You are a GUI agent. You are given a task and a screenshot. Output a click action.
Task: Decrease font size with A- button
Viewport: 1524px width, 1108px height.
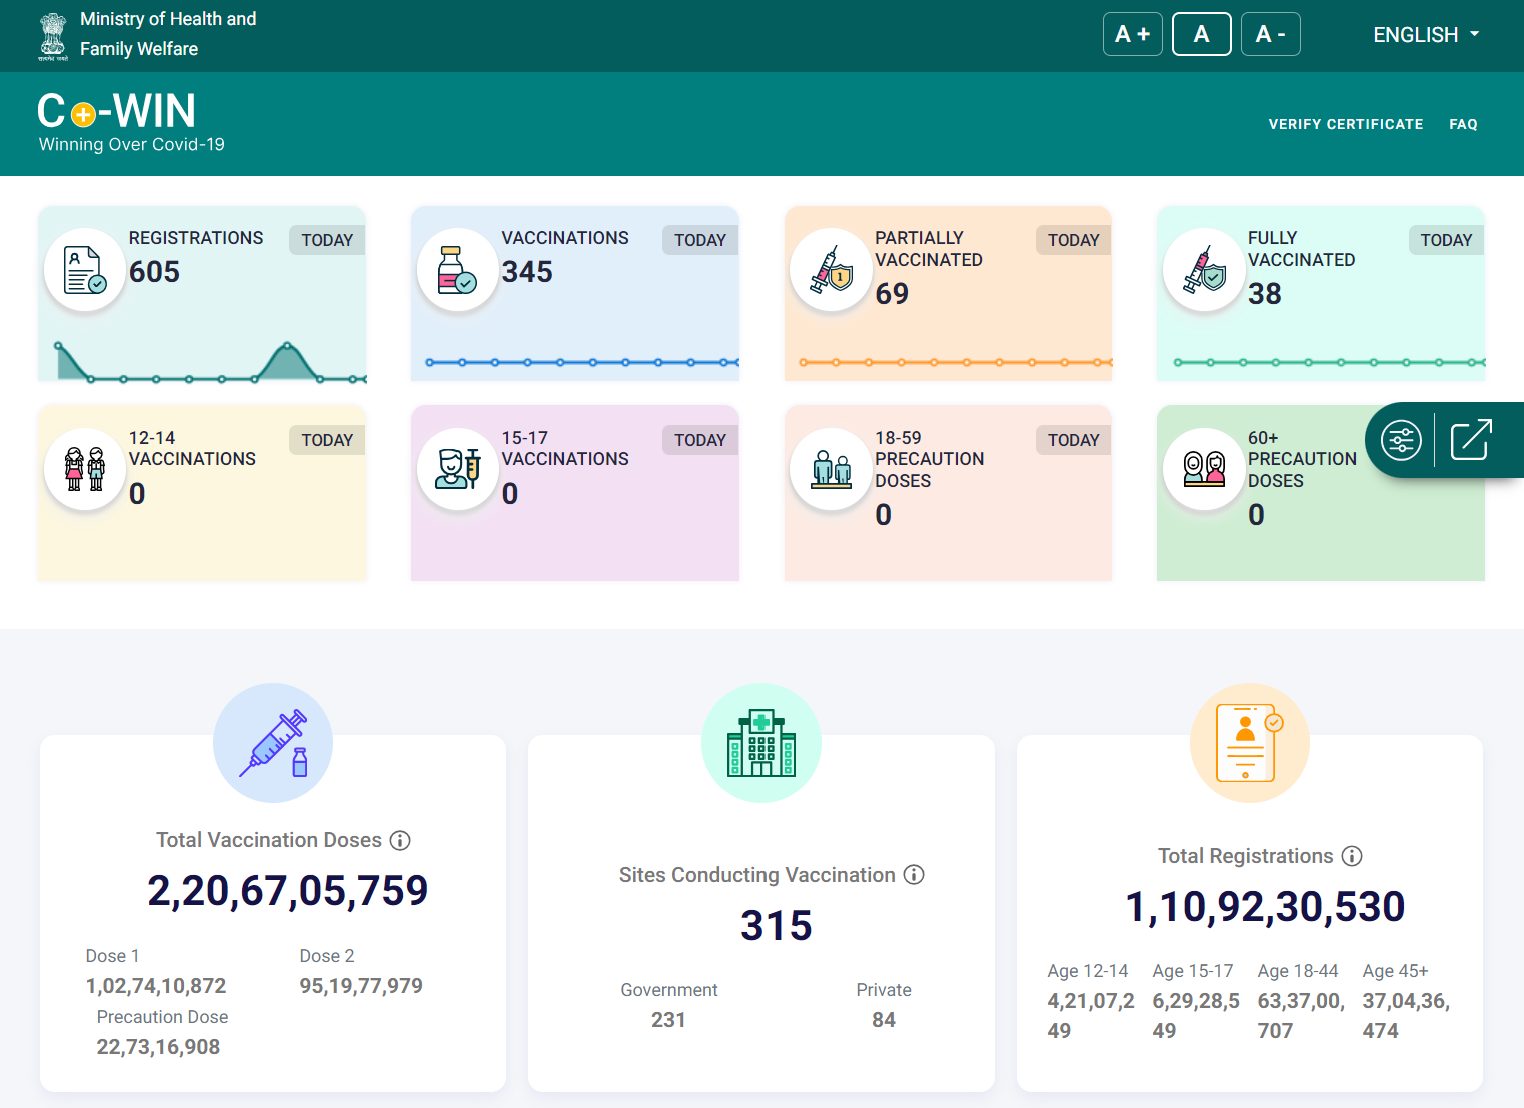pyautogui.click(x=1271, y=34)
